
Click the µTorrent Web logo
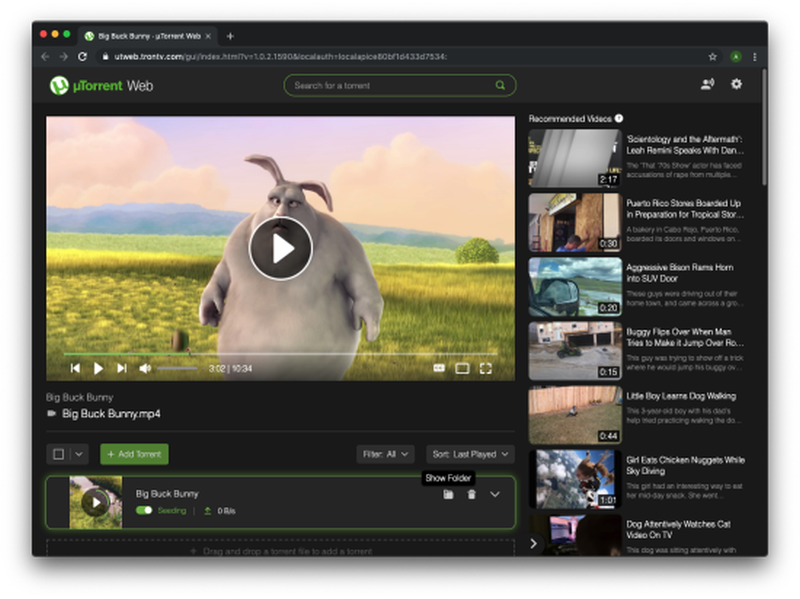(101, 85)
